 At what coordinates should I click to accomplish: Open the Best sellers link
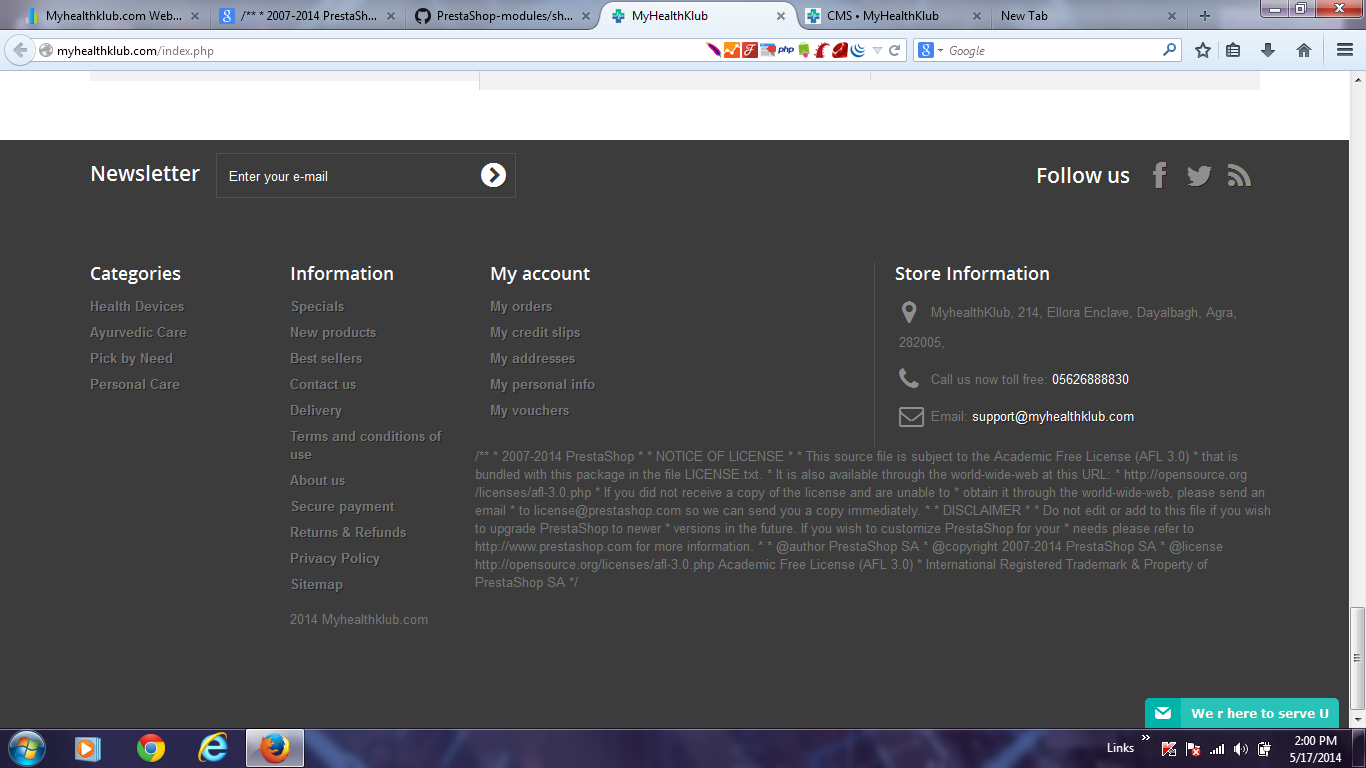(326, 358)
